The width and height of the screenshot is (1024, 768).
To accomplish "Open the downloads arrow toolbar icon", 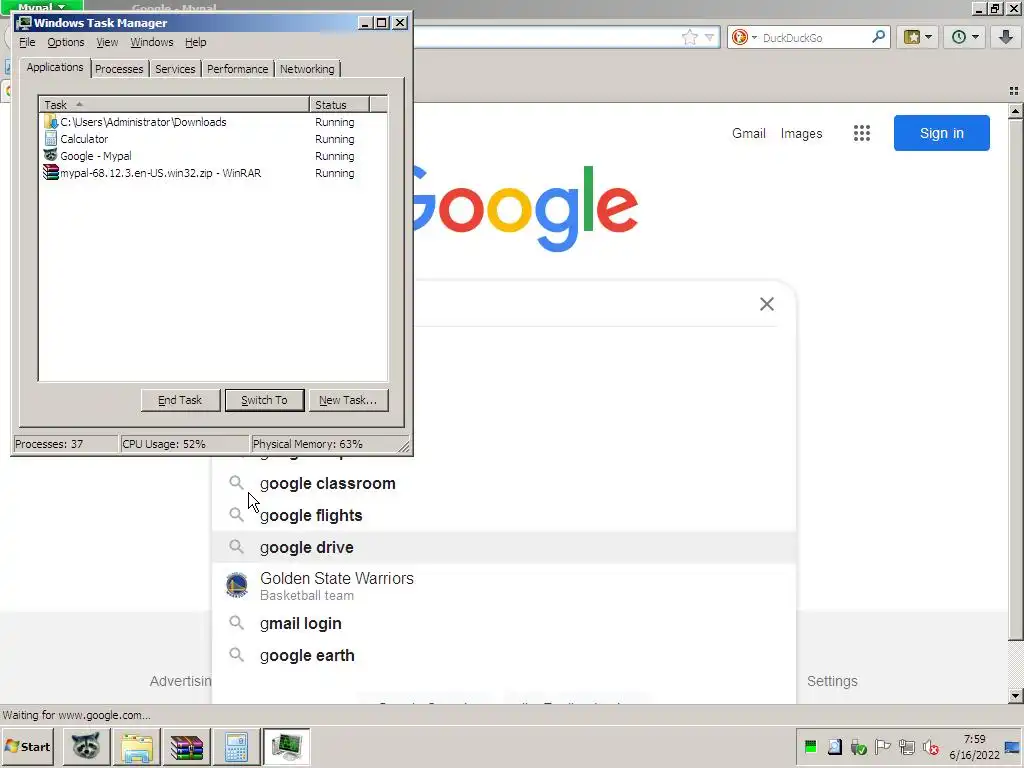I will click(1006, 37).
